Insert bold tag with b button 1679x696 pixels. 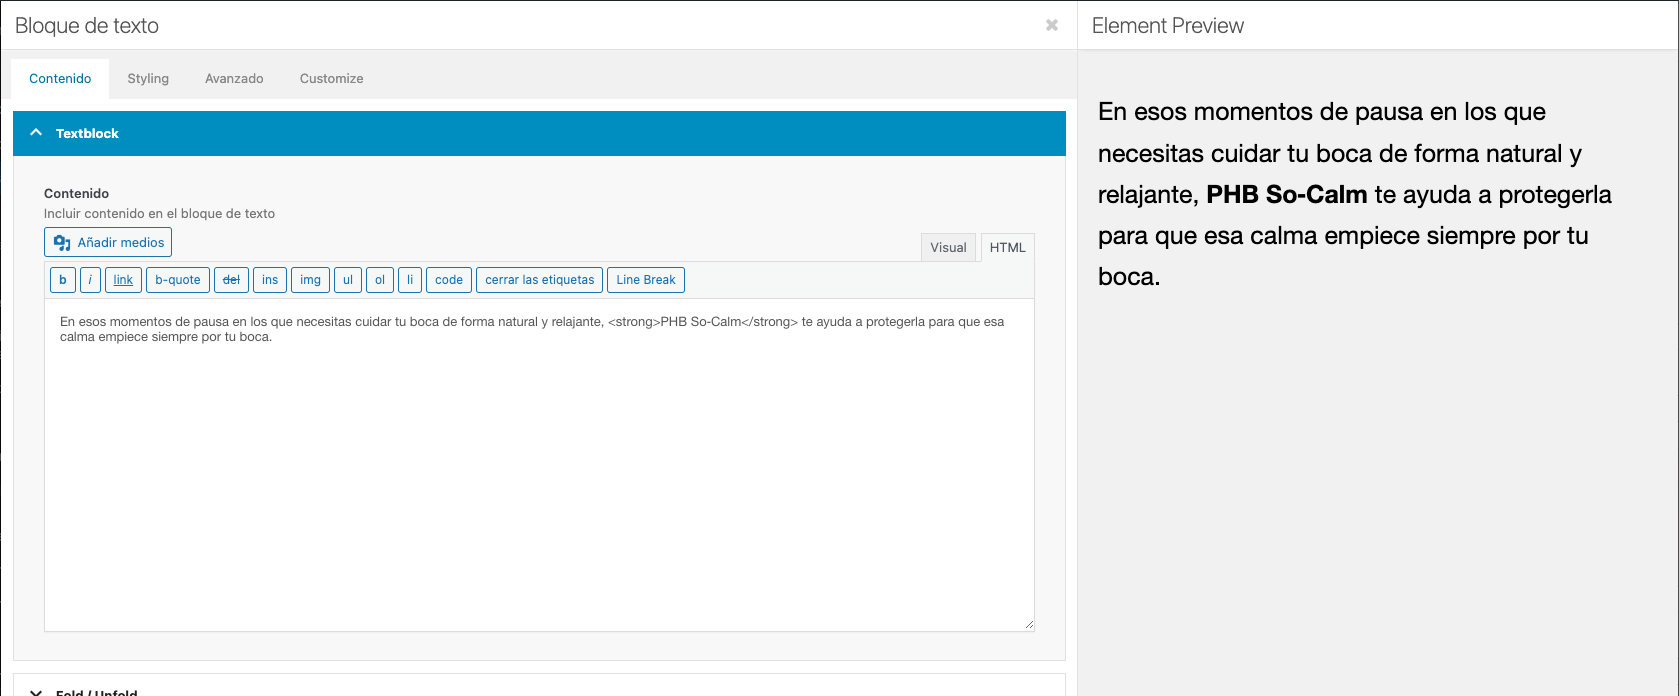(63, 280)
